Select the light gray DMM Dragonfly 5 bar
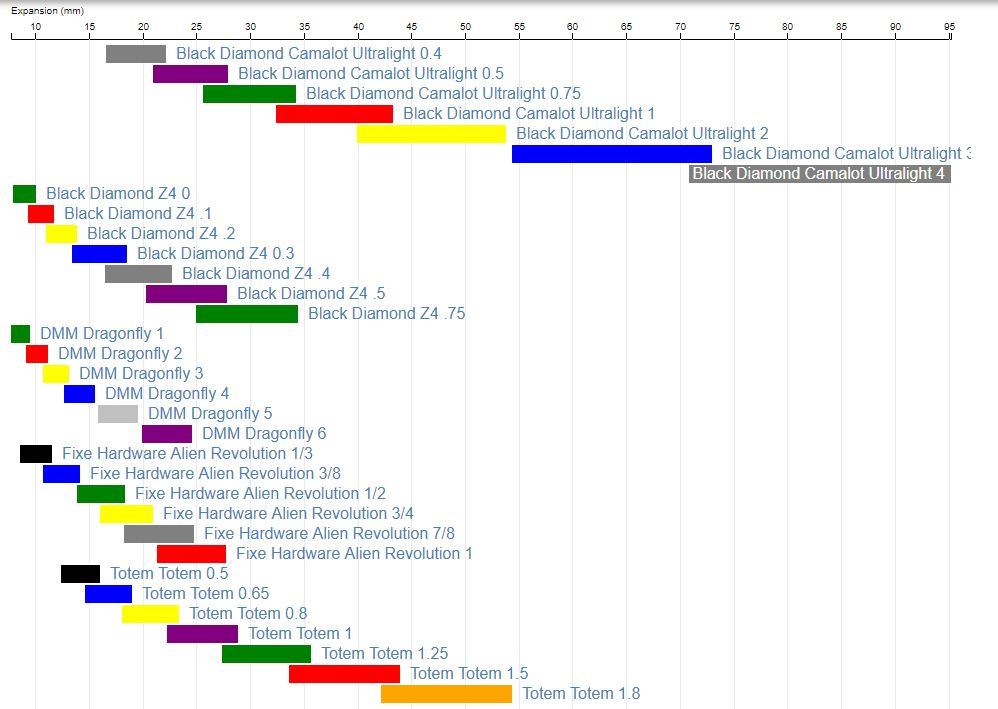Screen dimensions: 998x709 [x=118, y=414]
